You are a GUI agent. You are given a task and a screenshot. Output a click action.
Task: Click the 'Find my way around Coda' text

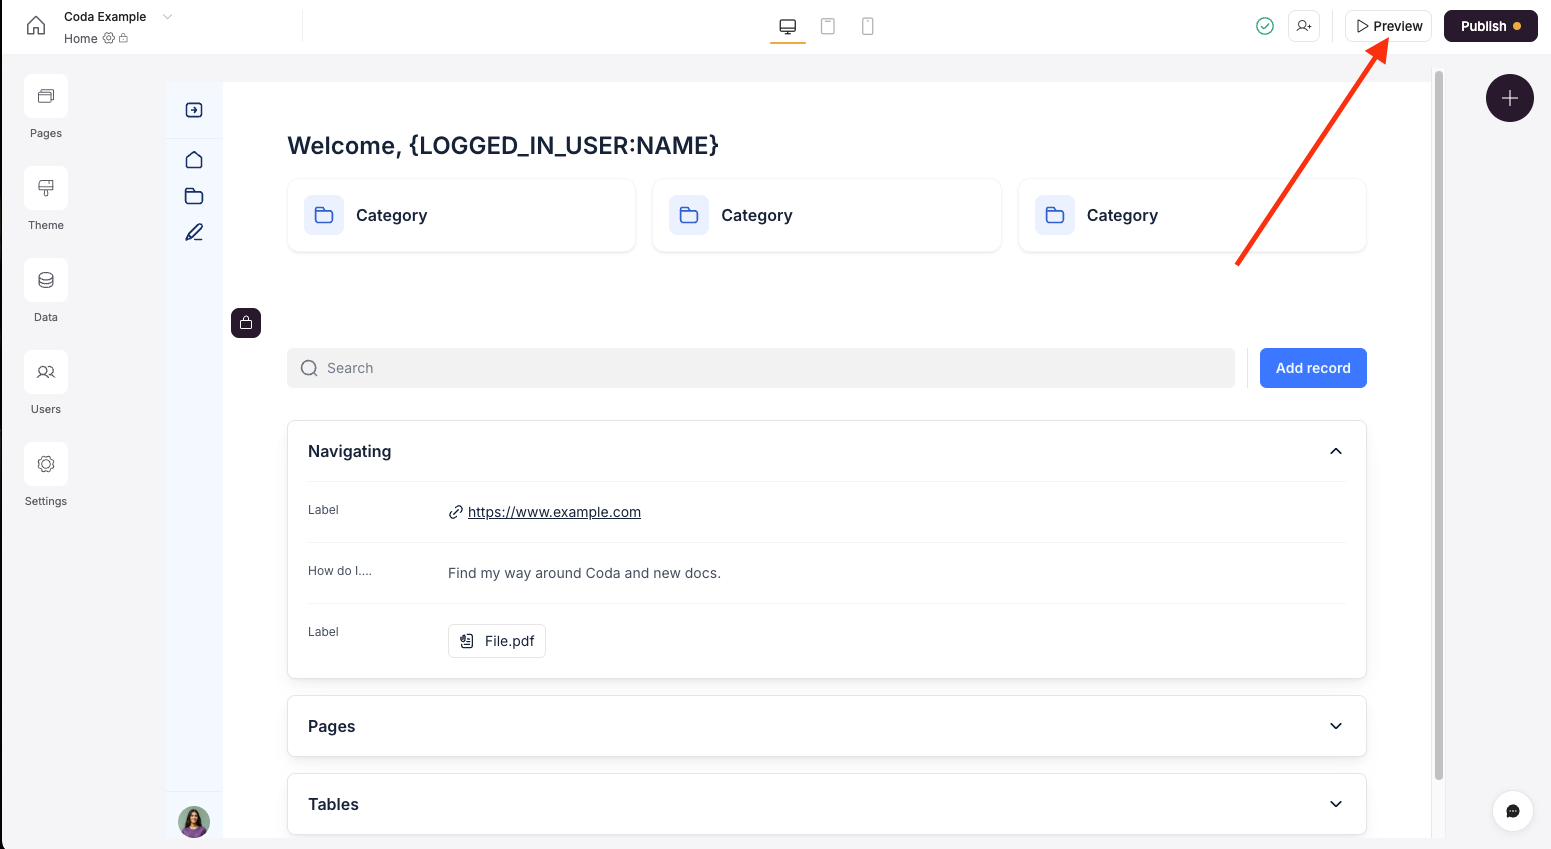tap(584, 573)
